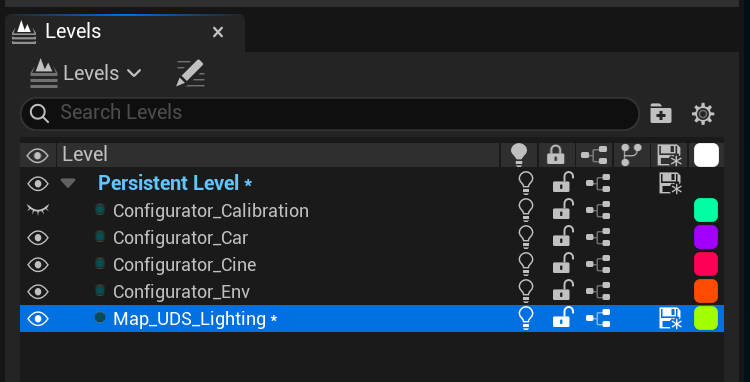The width and height of the screenshot is (750, 382).
Task: Hide the Configurator_Car level
Action: tap(38, 238)
